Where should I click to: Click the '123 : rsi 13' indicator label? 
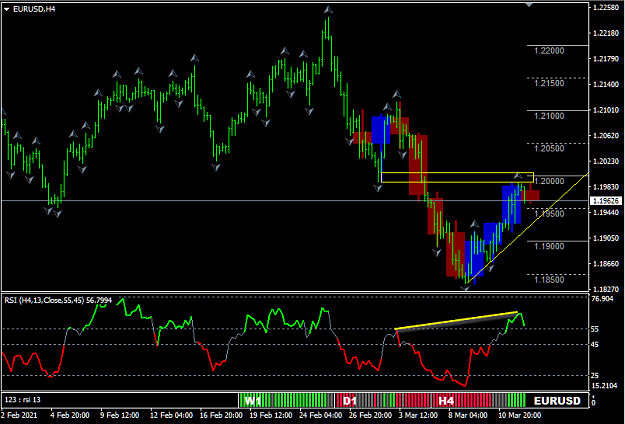point(22,400)
